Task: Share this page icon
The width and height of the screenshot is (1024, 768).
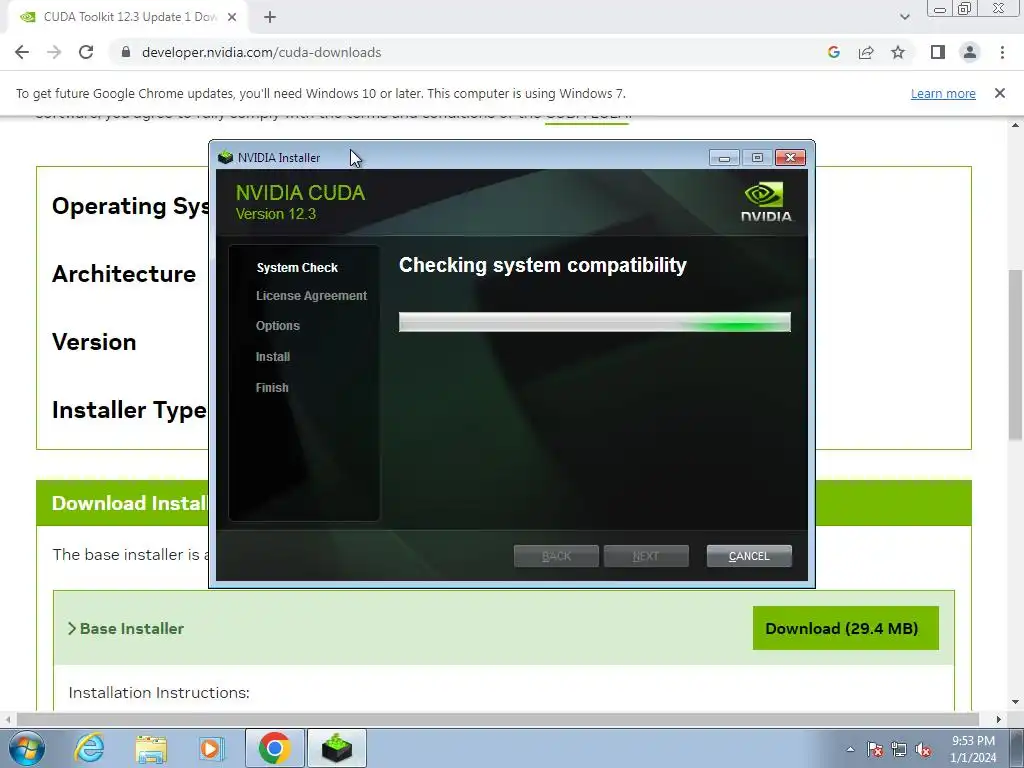Action: tap(866, 52)
